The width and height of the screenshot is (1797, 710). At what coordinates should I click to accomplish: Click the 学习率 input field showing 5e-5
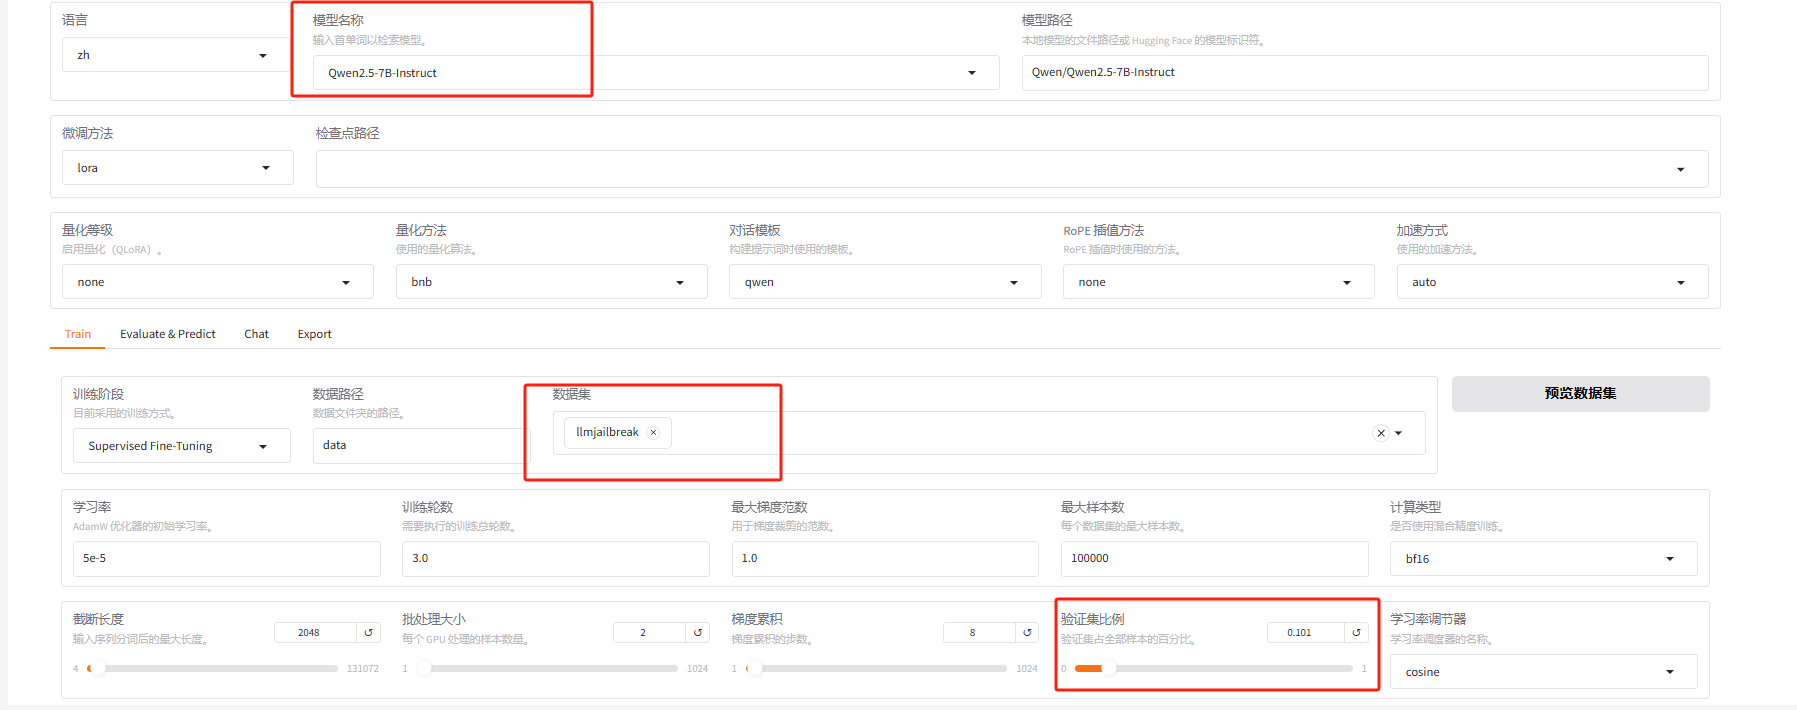pyautogui.click(x=226, y=559)
